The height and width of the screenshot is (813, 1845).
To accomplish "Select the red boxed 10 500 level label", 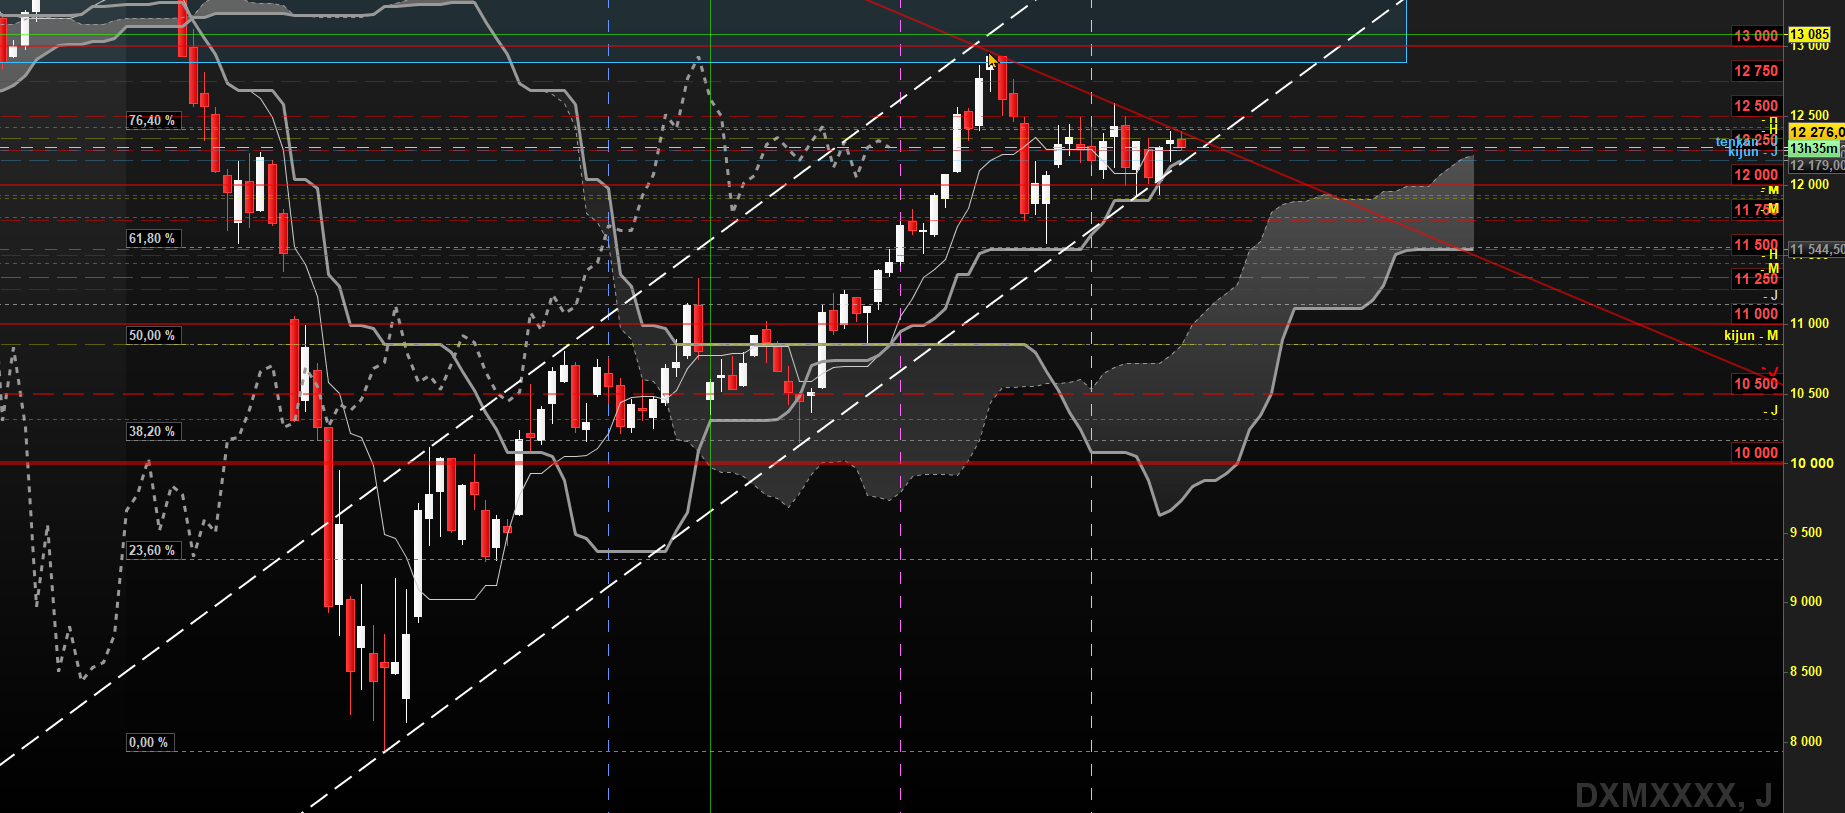I will click(x=1756, y=384).
